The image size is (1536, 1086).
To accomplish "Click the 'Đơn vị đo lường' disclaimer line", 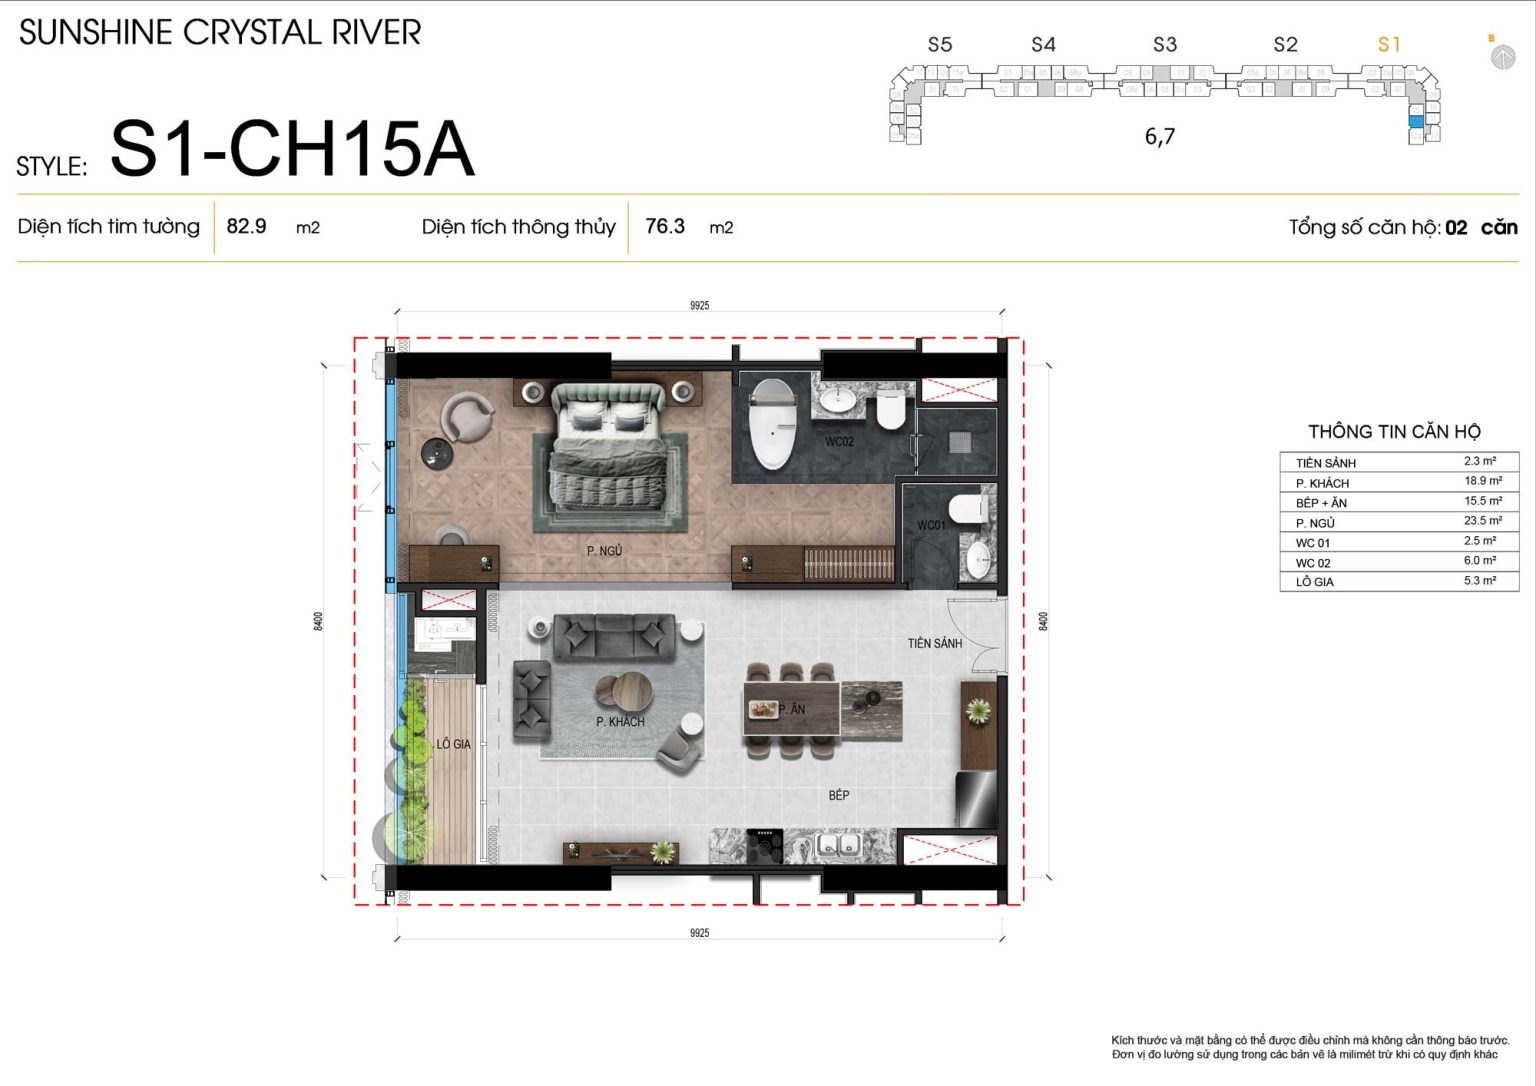I will click(x=1305, y=1054).
